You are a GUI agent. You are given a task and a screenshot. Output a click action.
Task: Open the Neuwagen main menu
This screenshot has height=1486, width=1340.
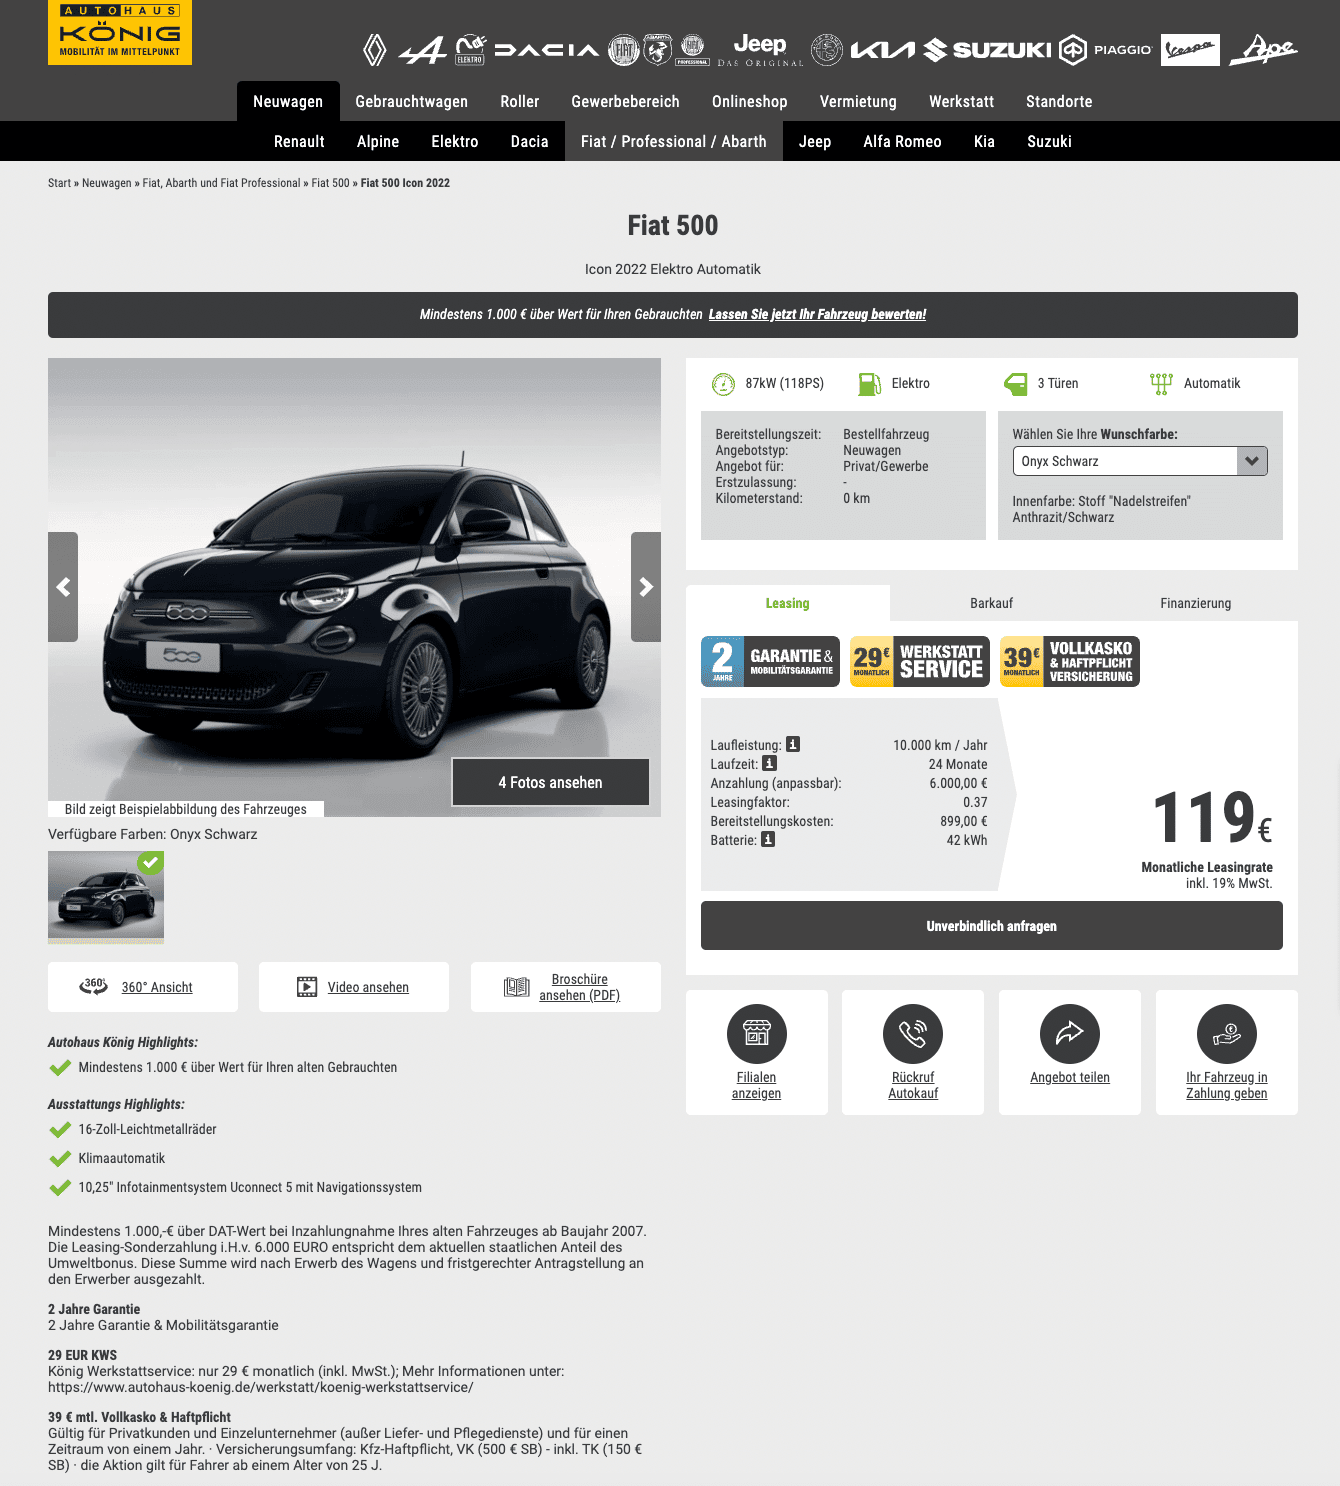(288, 101)
